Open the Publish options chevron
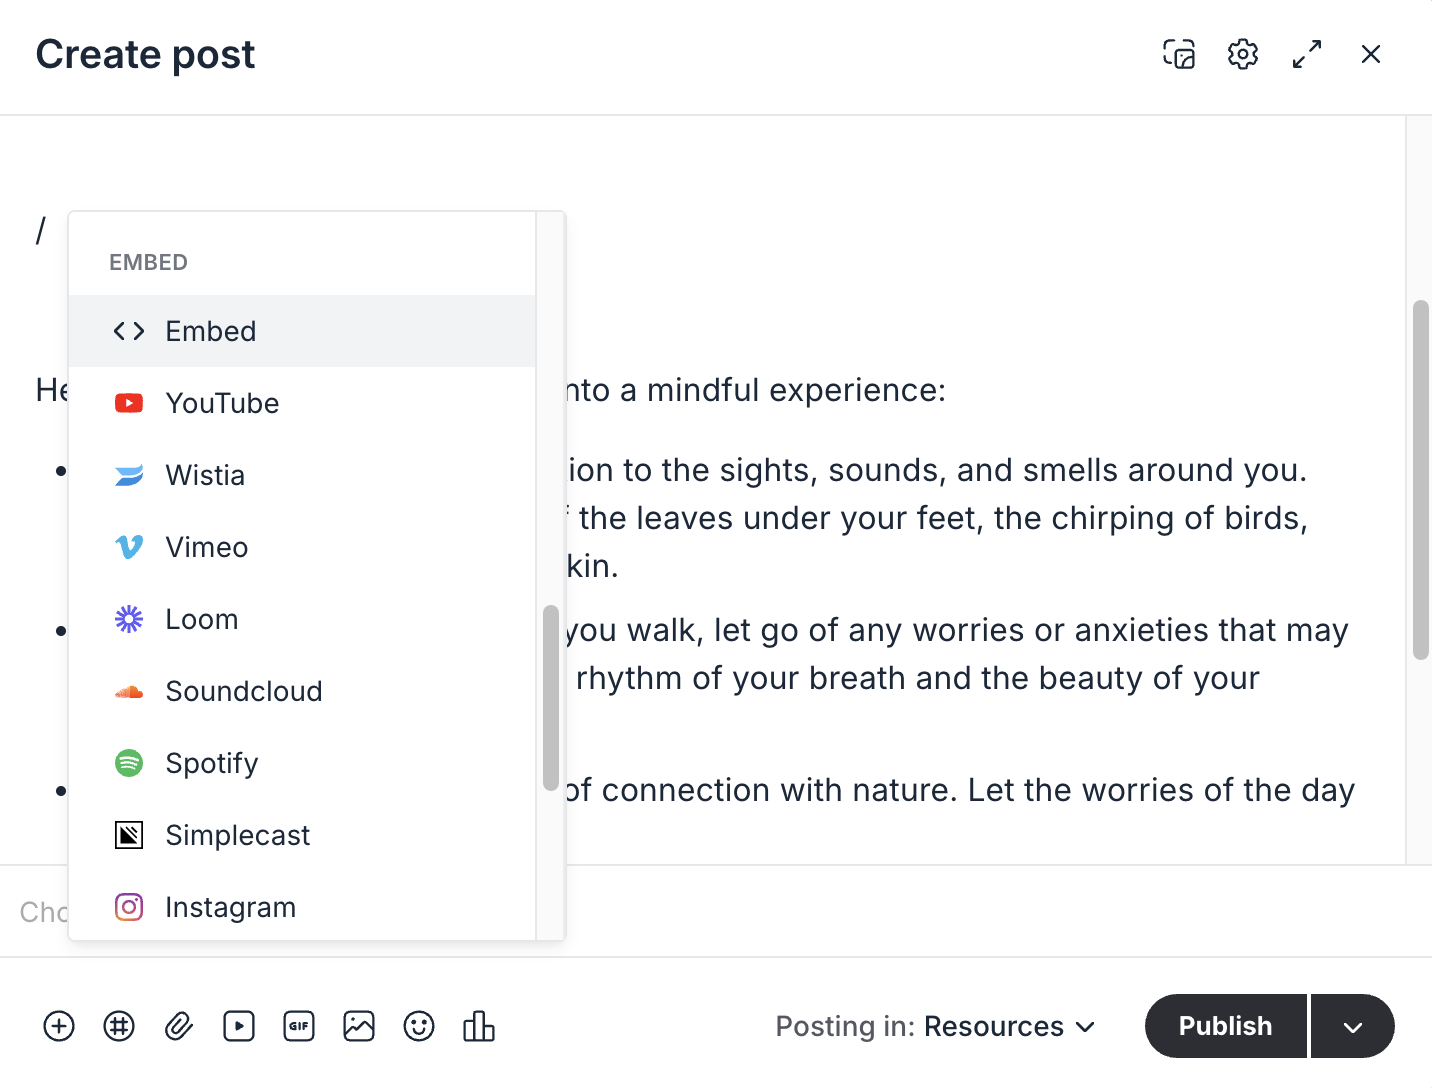This screenshot has width=1432, height=1088. click(x=1353, y=1026)
